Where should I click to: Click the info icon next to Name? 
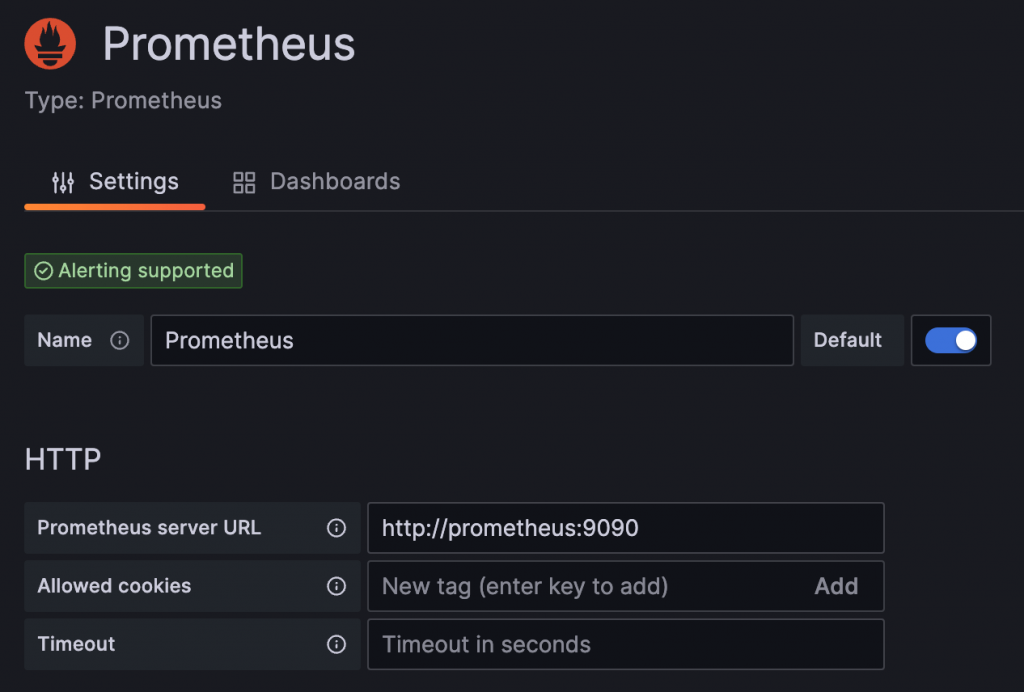120,340
